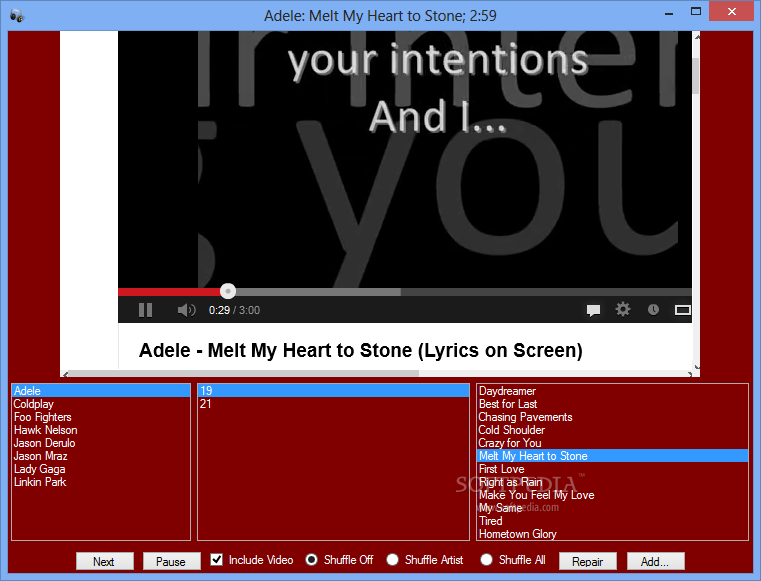
Task: Toggle theater mode rectangle icon
Action: point(682,310)
